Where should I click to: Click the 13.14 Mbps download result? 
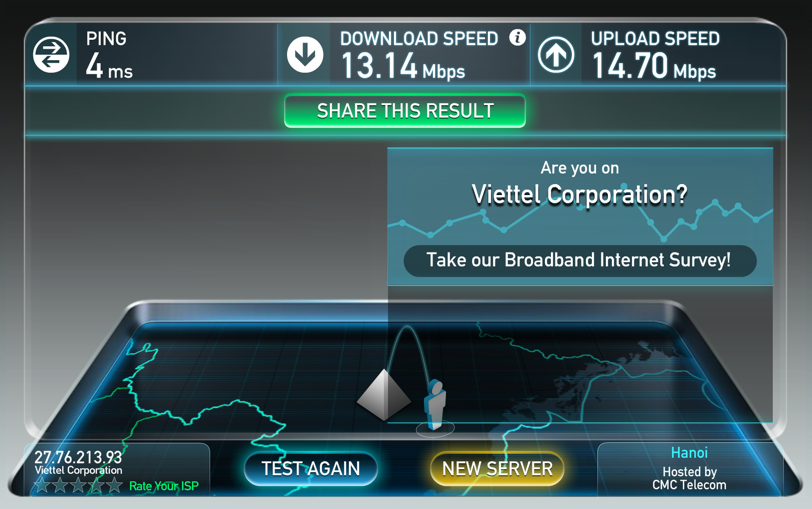[403, 66]
